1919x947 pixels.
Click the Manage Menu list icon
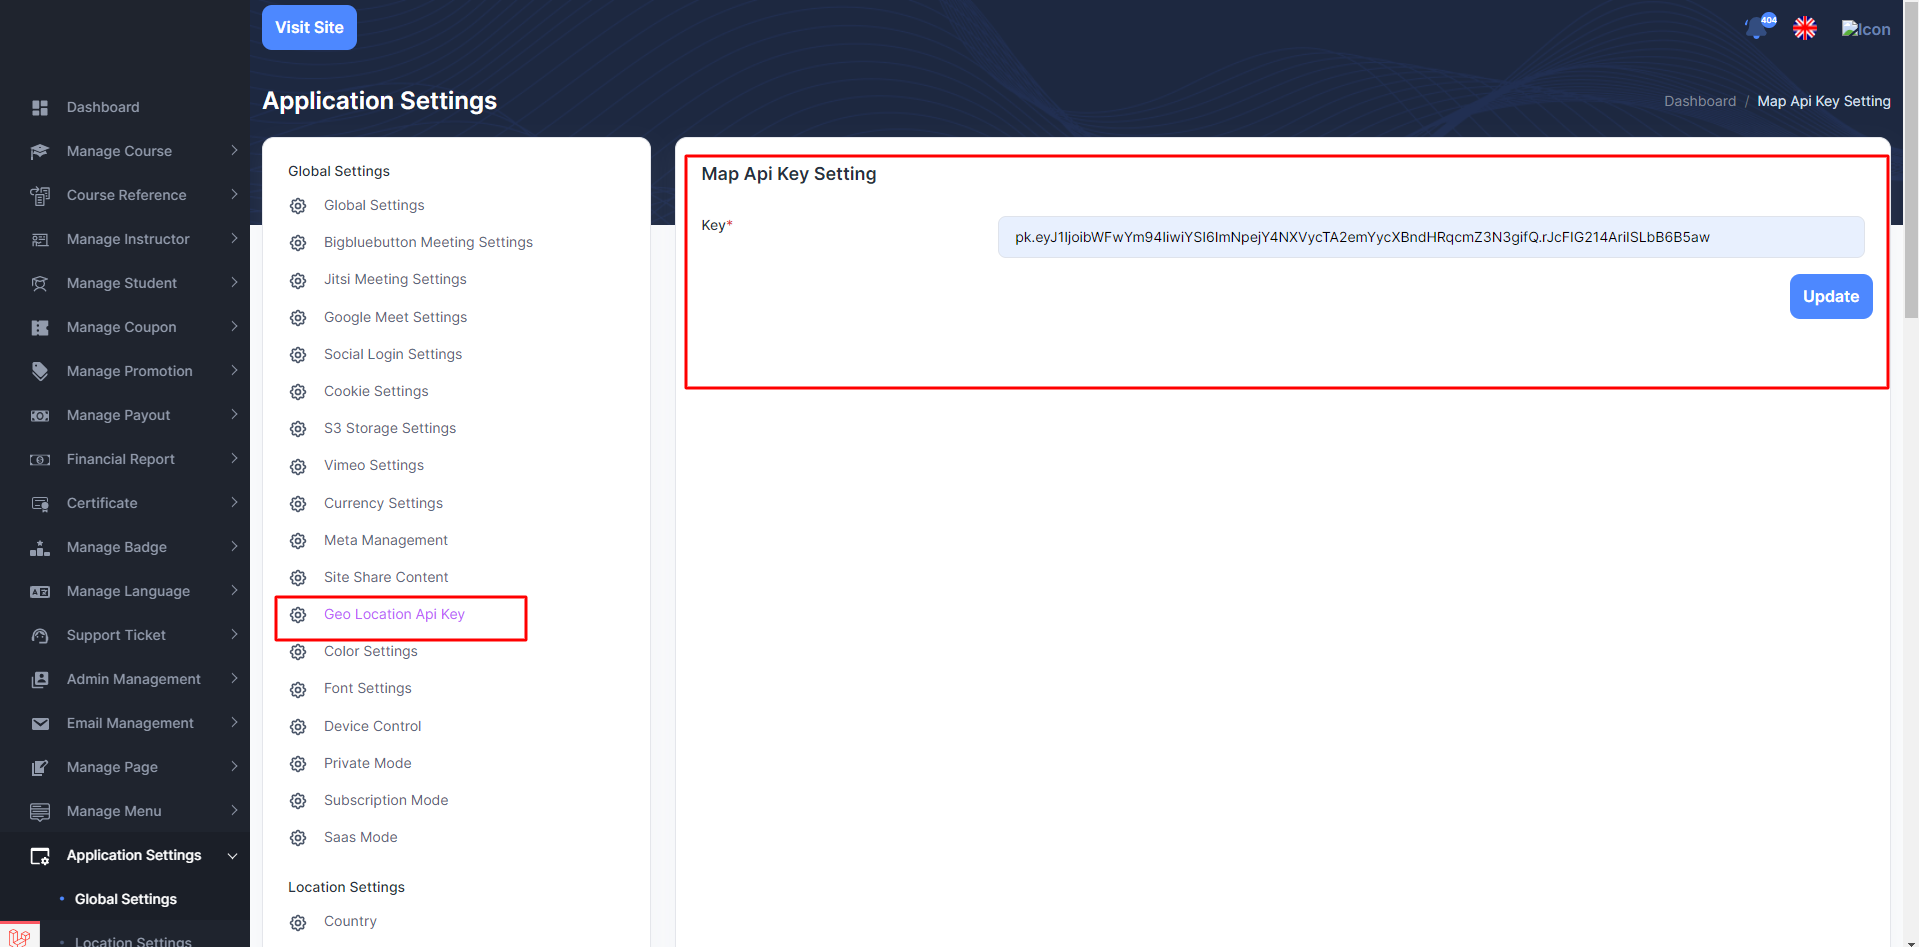pyautogui.click(x=40, y=811)
